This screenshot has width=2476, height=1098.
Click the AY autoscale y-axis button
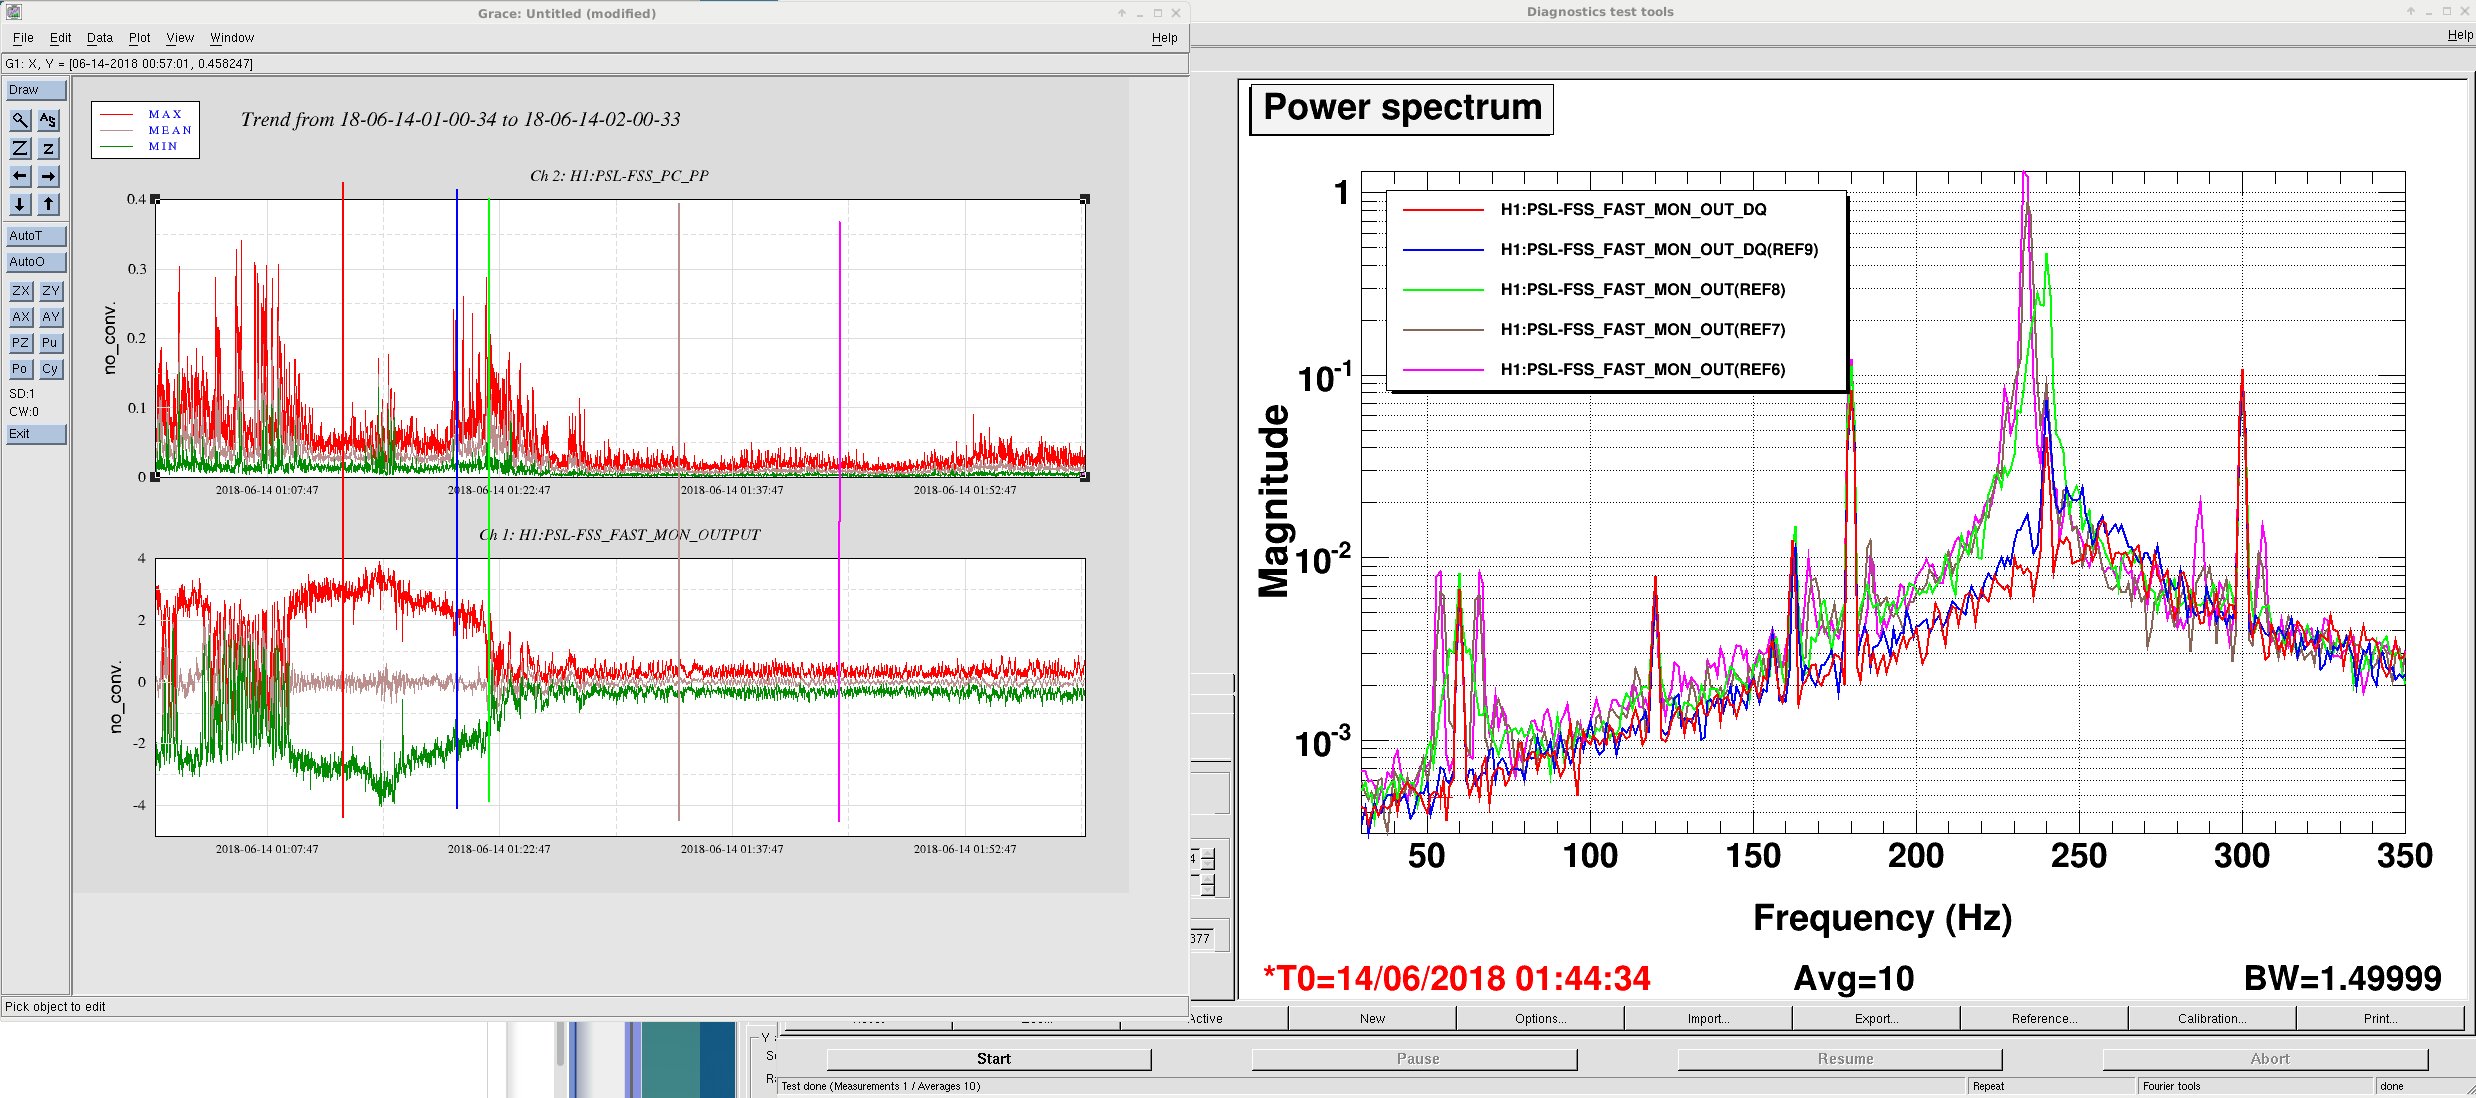click(x=50, y=317)
